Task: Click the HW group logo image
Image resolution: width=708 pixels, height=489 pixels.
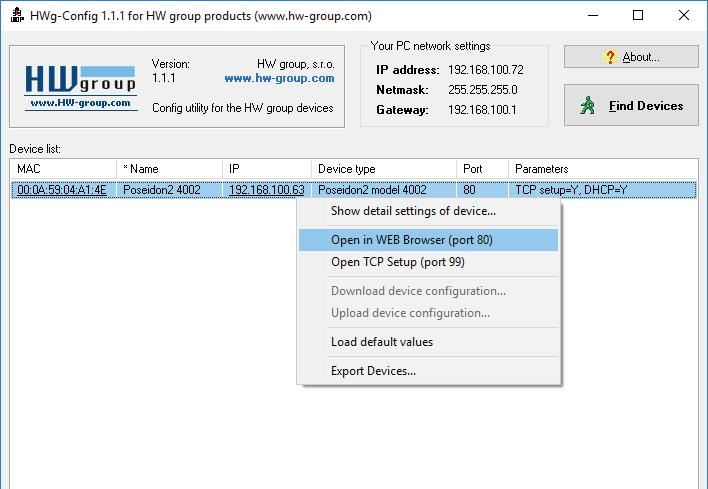Action: pos(81,88)
